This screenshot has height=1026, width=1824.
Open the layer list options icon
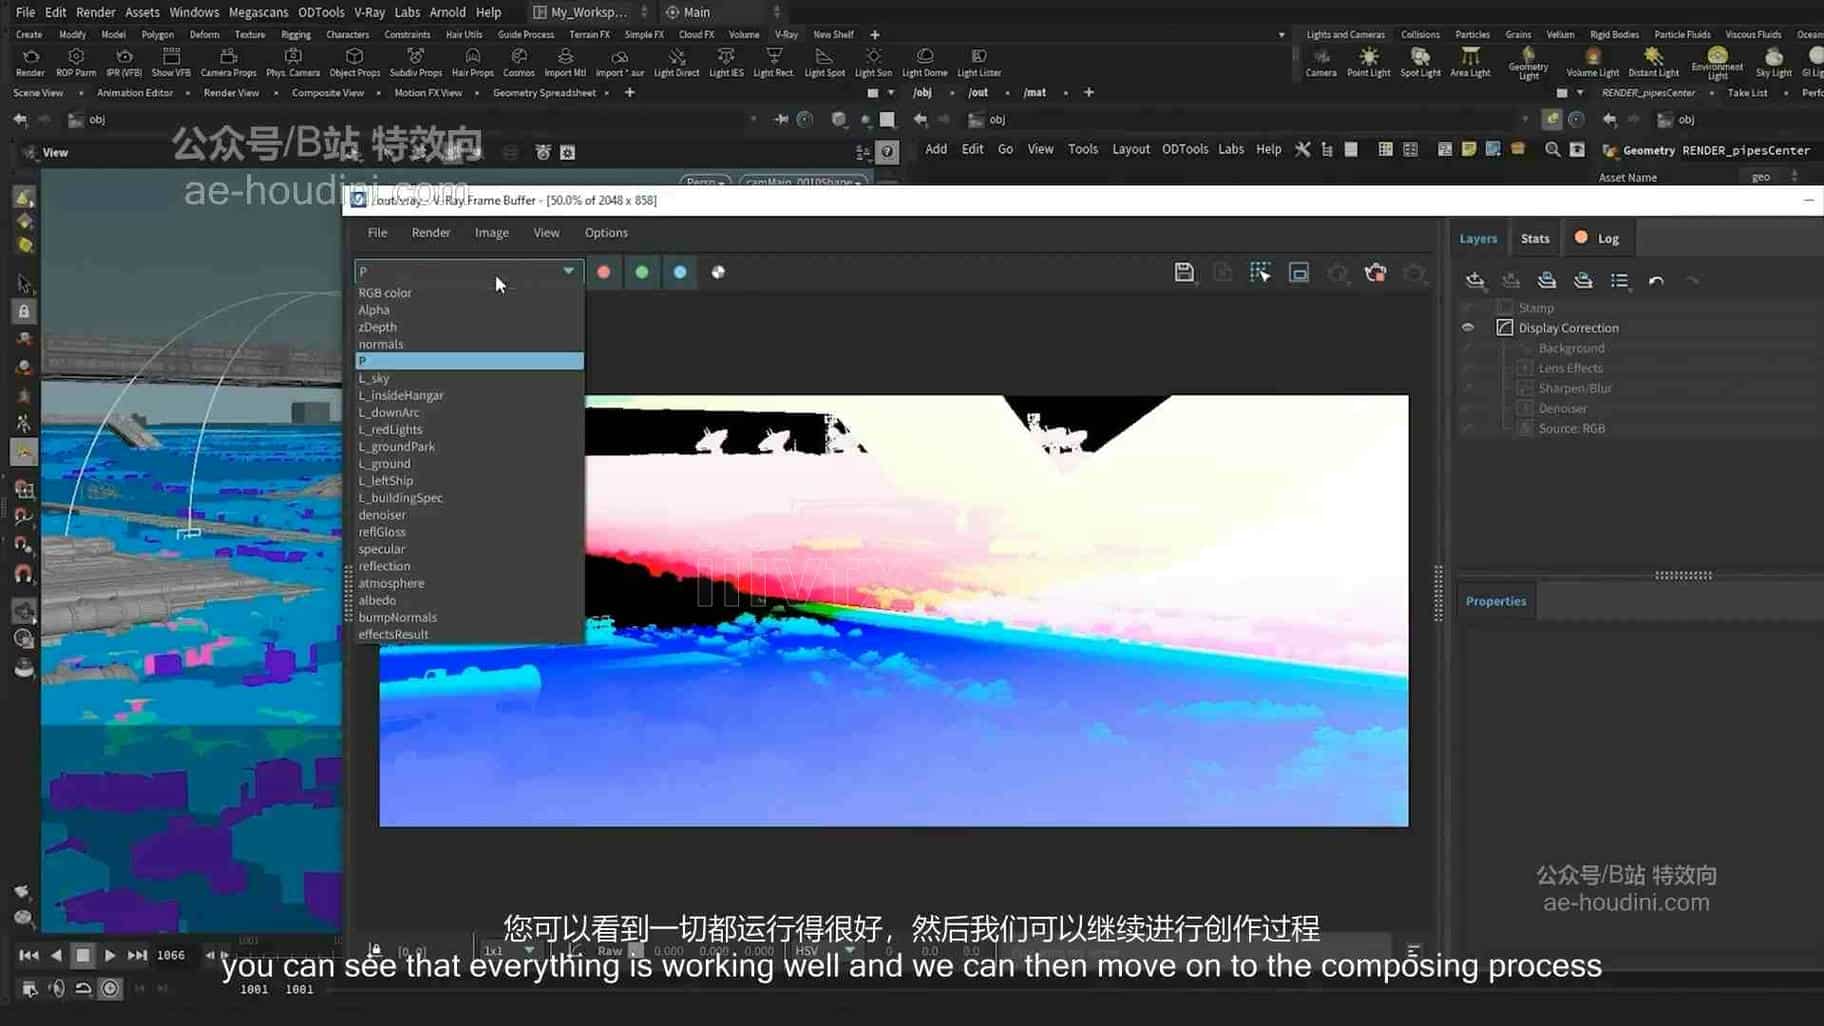[x=1619, y=281]
